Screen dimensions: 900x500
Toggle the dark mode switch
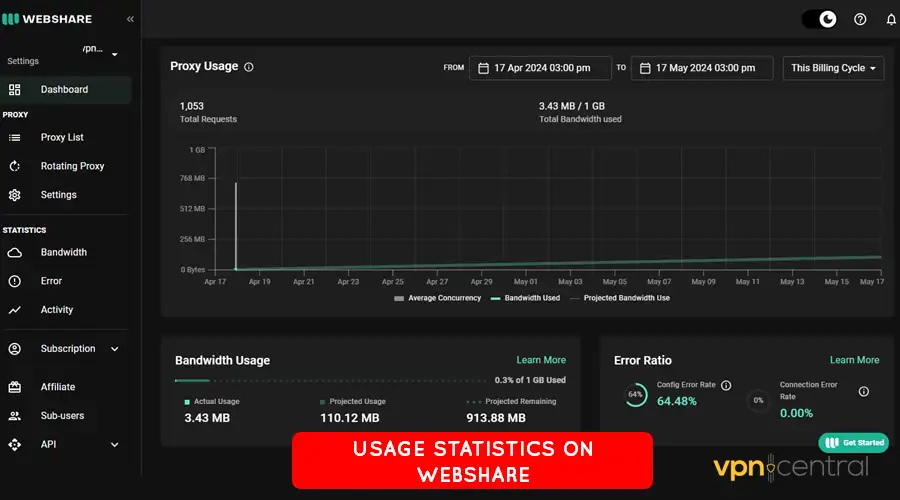(x=819, y=20)
